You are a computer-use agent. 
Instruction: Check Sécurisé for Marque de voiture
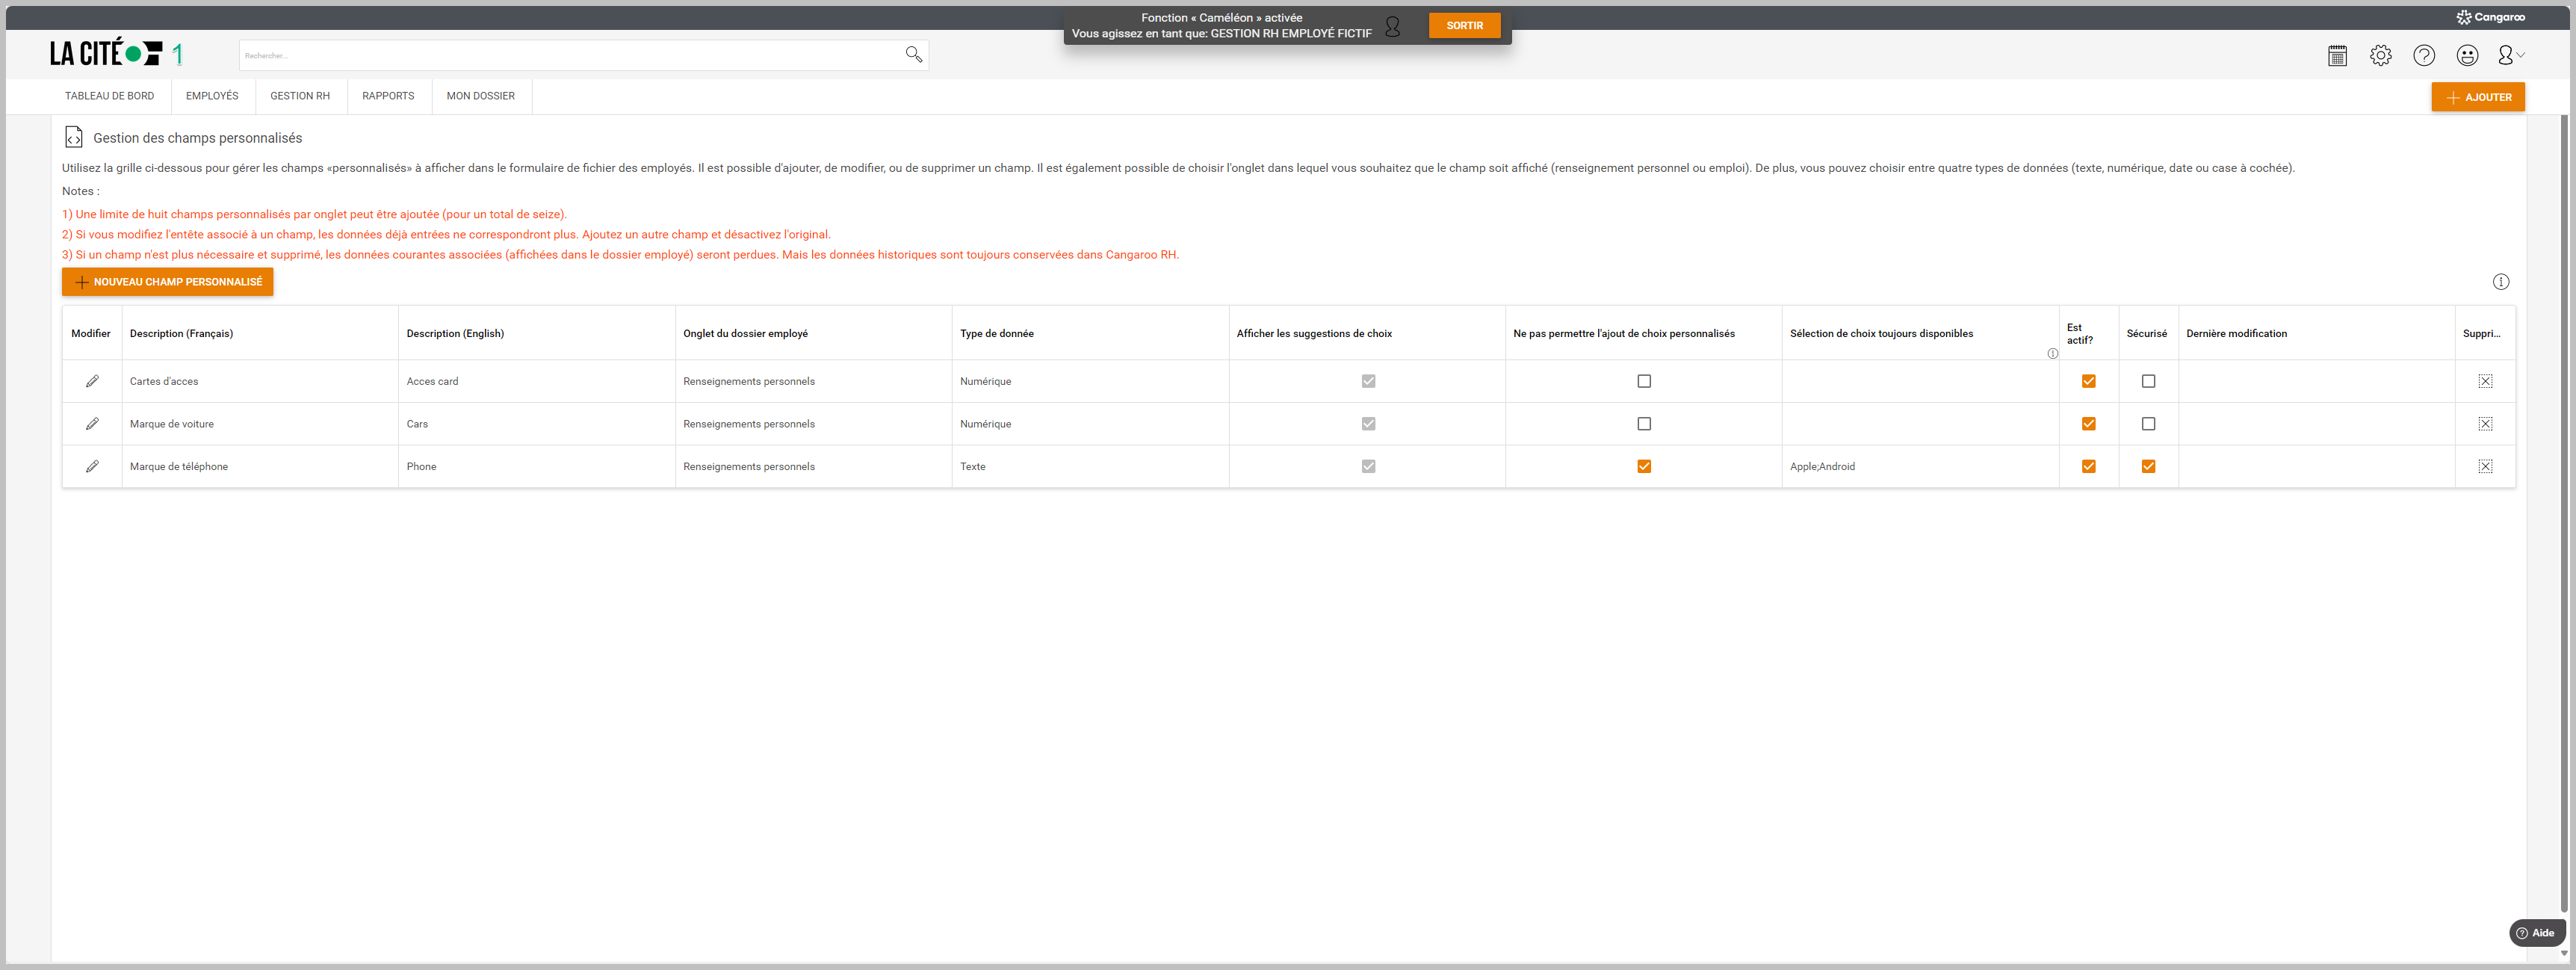click(2148, 424)
